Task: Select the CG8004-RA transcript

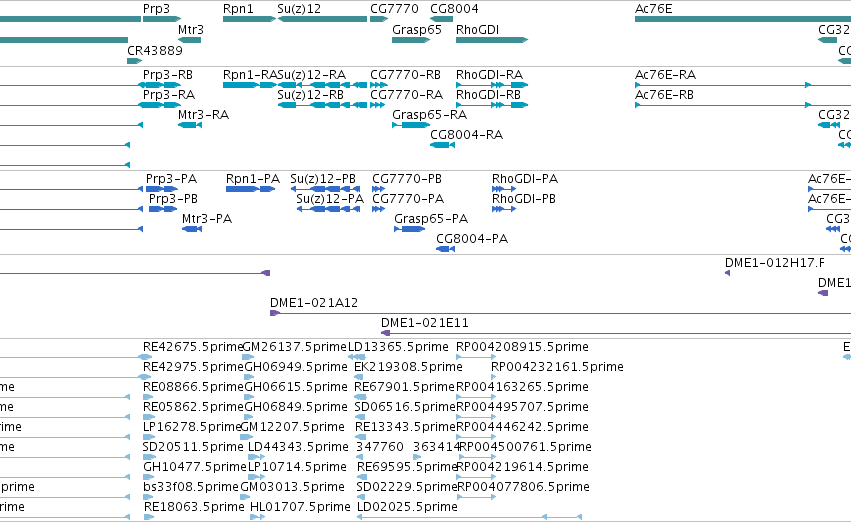Action: [442, 145]
